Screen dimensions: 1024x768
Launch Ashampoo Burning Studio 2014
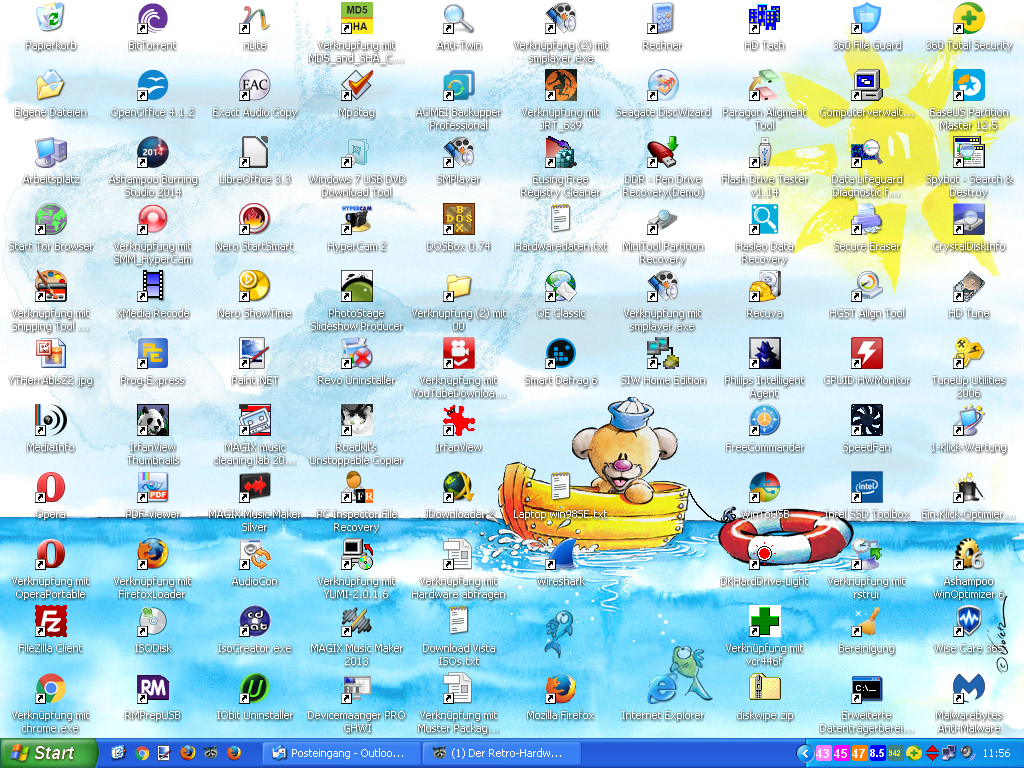point(153,153)
